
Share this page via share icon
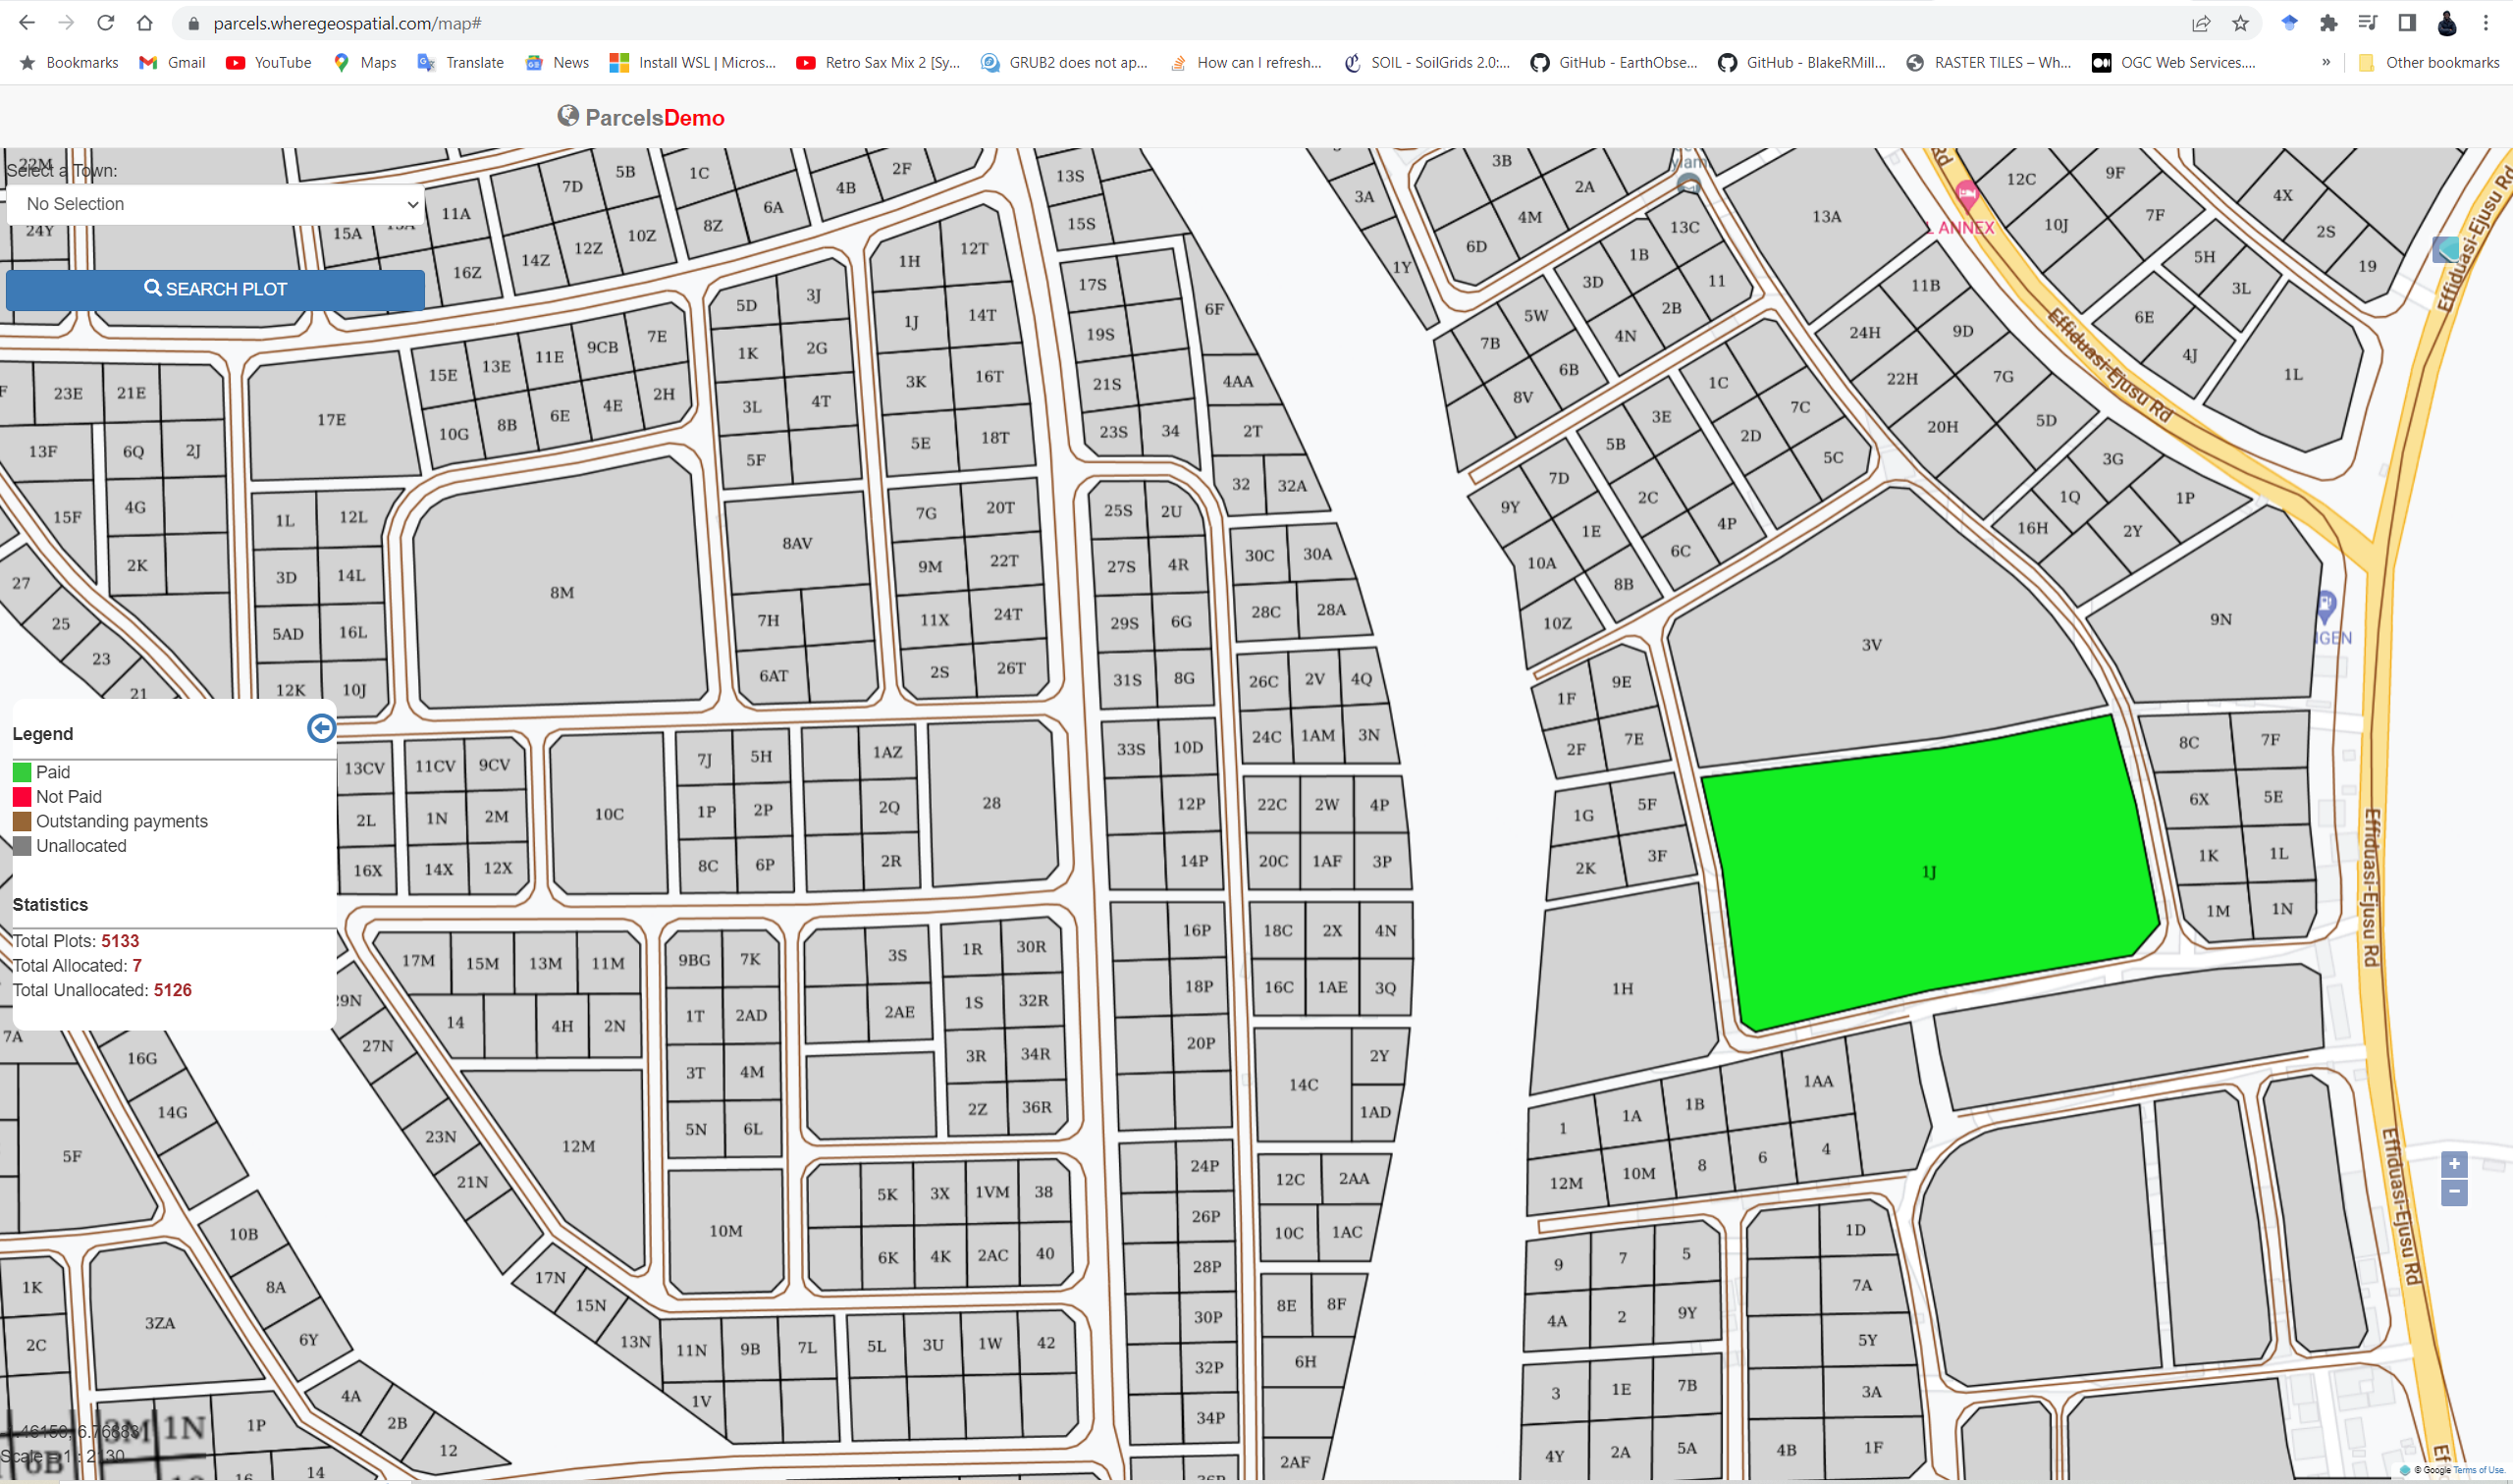[x=2201, y=23]
